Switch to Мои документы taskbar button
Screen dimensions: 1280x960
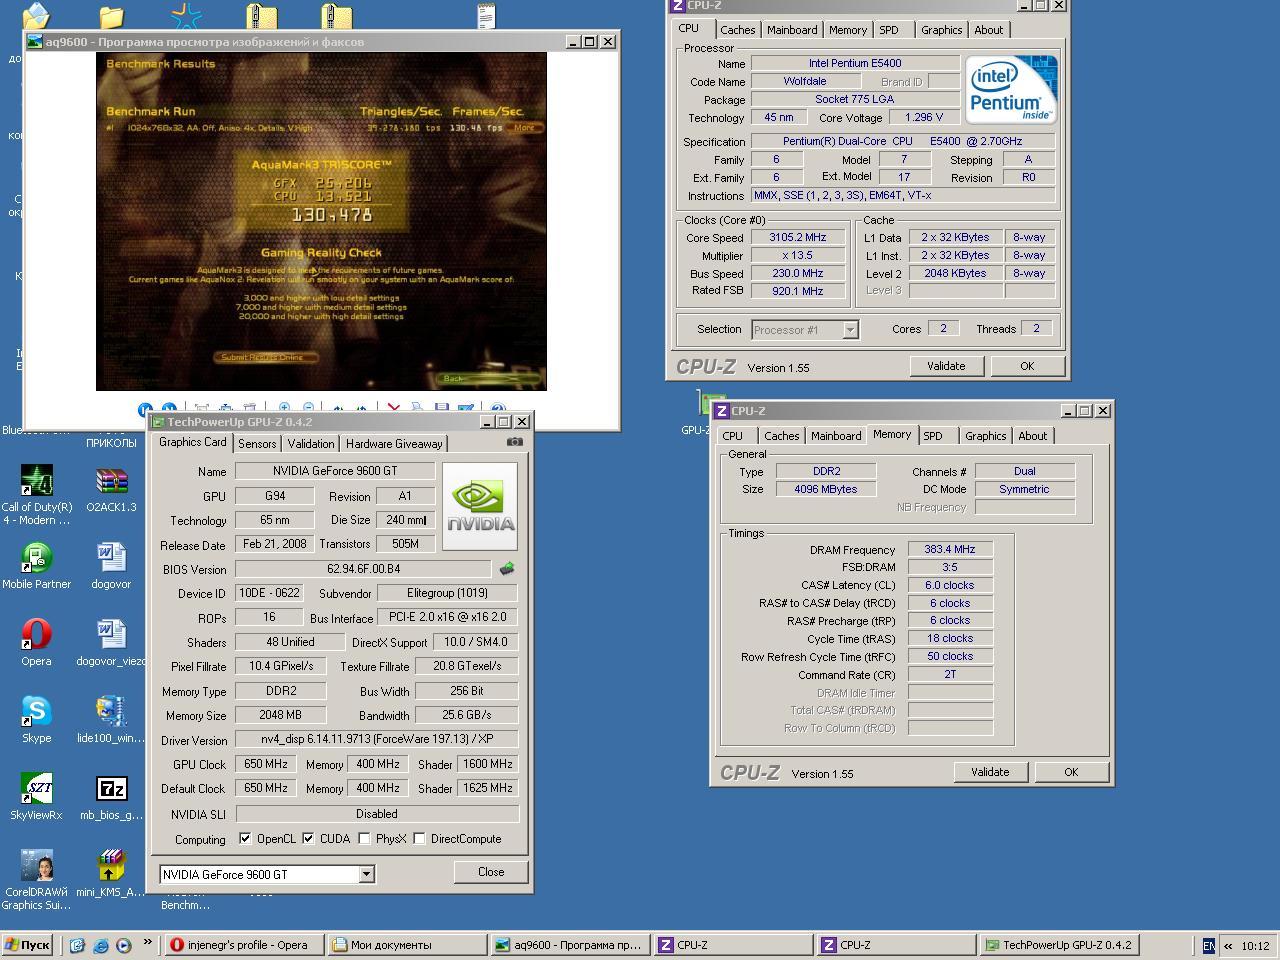pyautogui.click(x=405, y=945)
